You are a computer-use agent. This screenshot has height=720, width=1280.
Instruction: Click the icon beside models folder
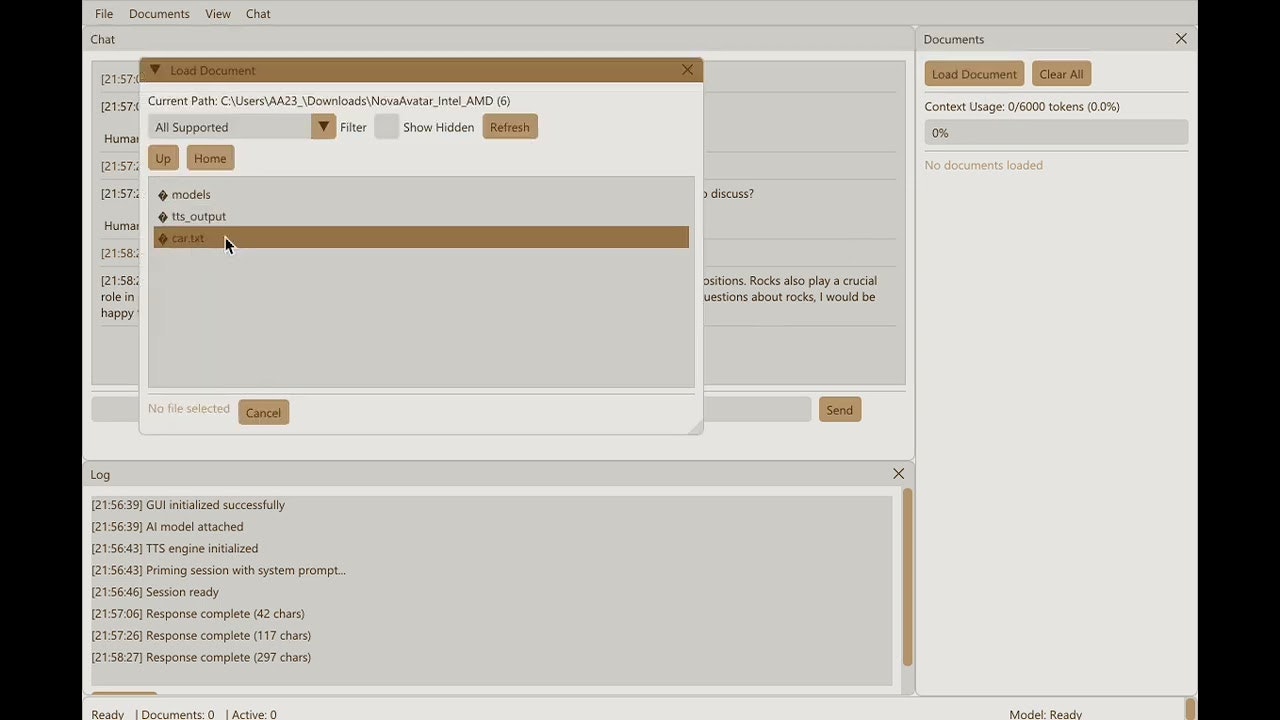(163, 195)
